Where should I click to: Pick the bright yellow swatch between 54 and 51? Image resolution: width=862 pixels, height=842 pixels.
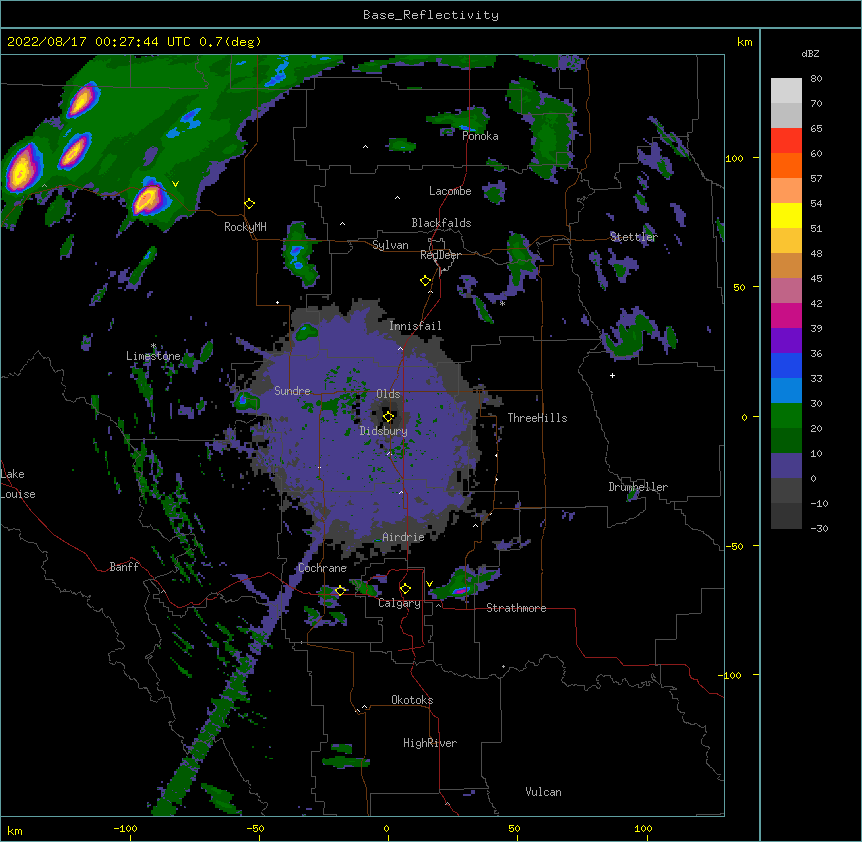(786, 215)
